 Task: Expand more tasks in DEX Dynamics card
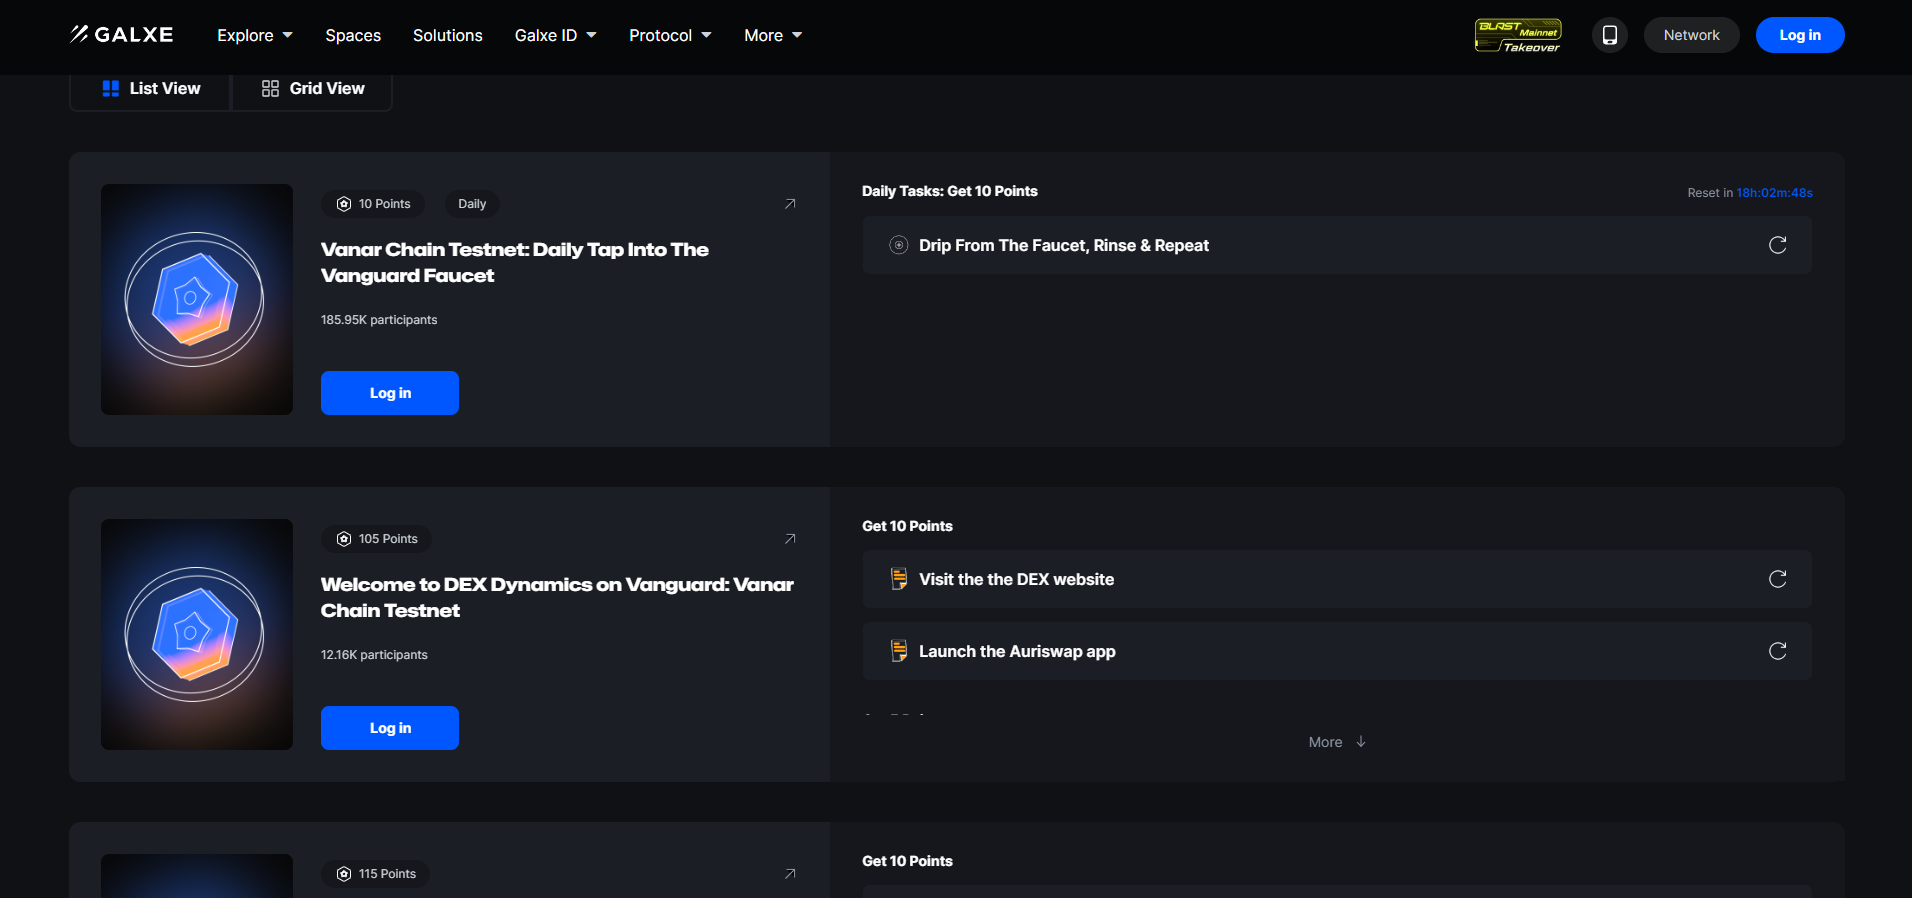click(x=1337, y=742)
